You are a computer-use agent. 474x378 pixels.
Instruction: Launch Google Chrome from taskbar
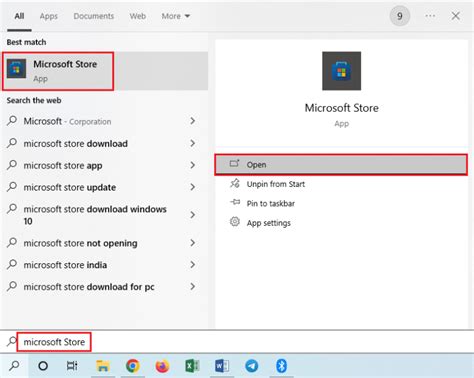[x=133, y=366]
